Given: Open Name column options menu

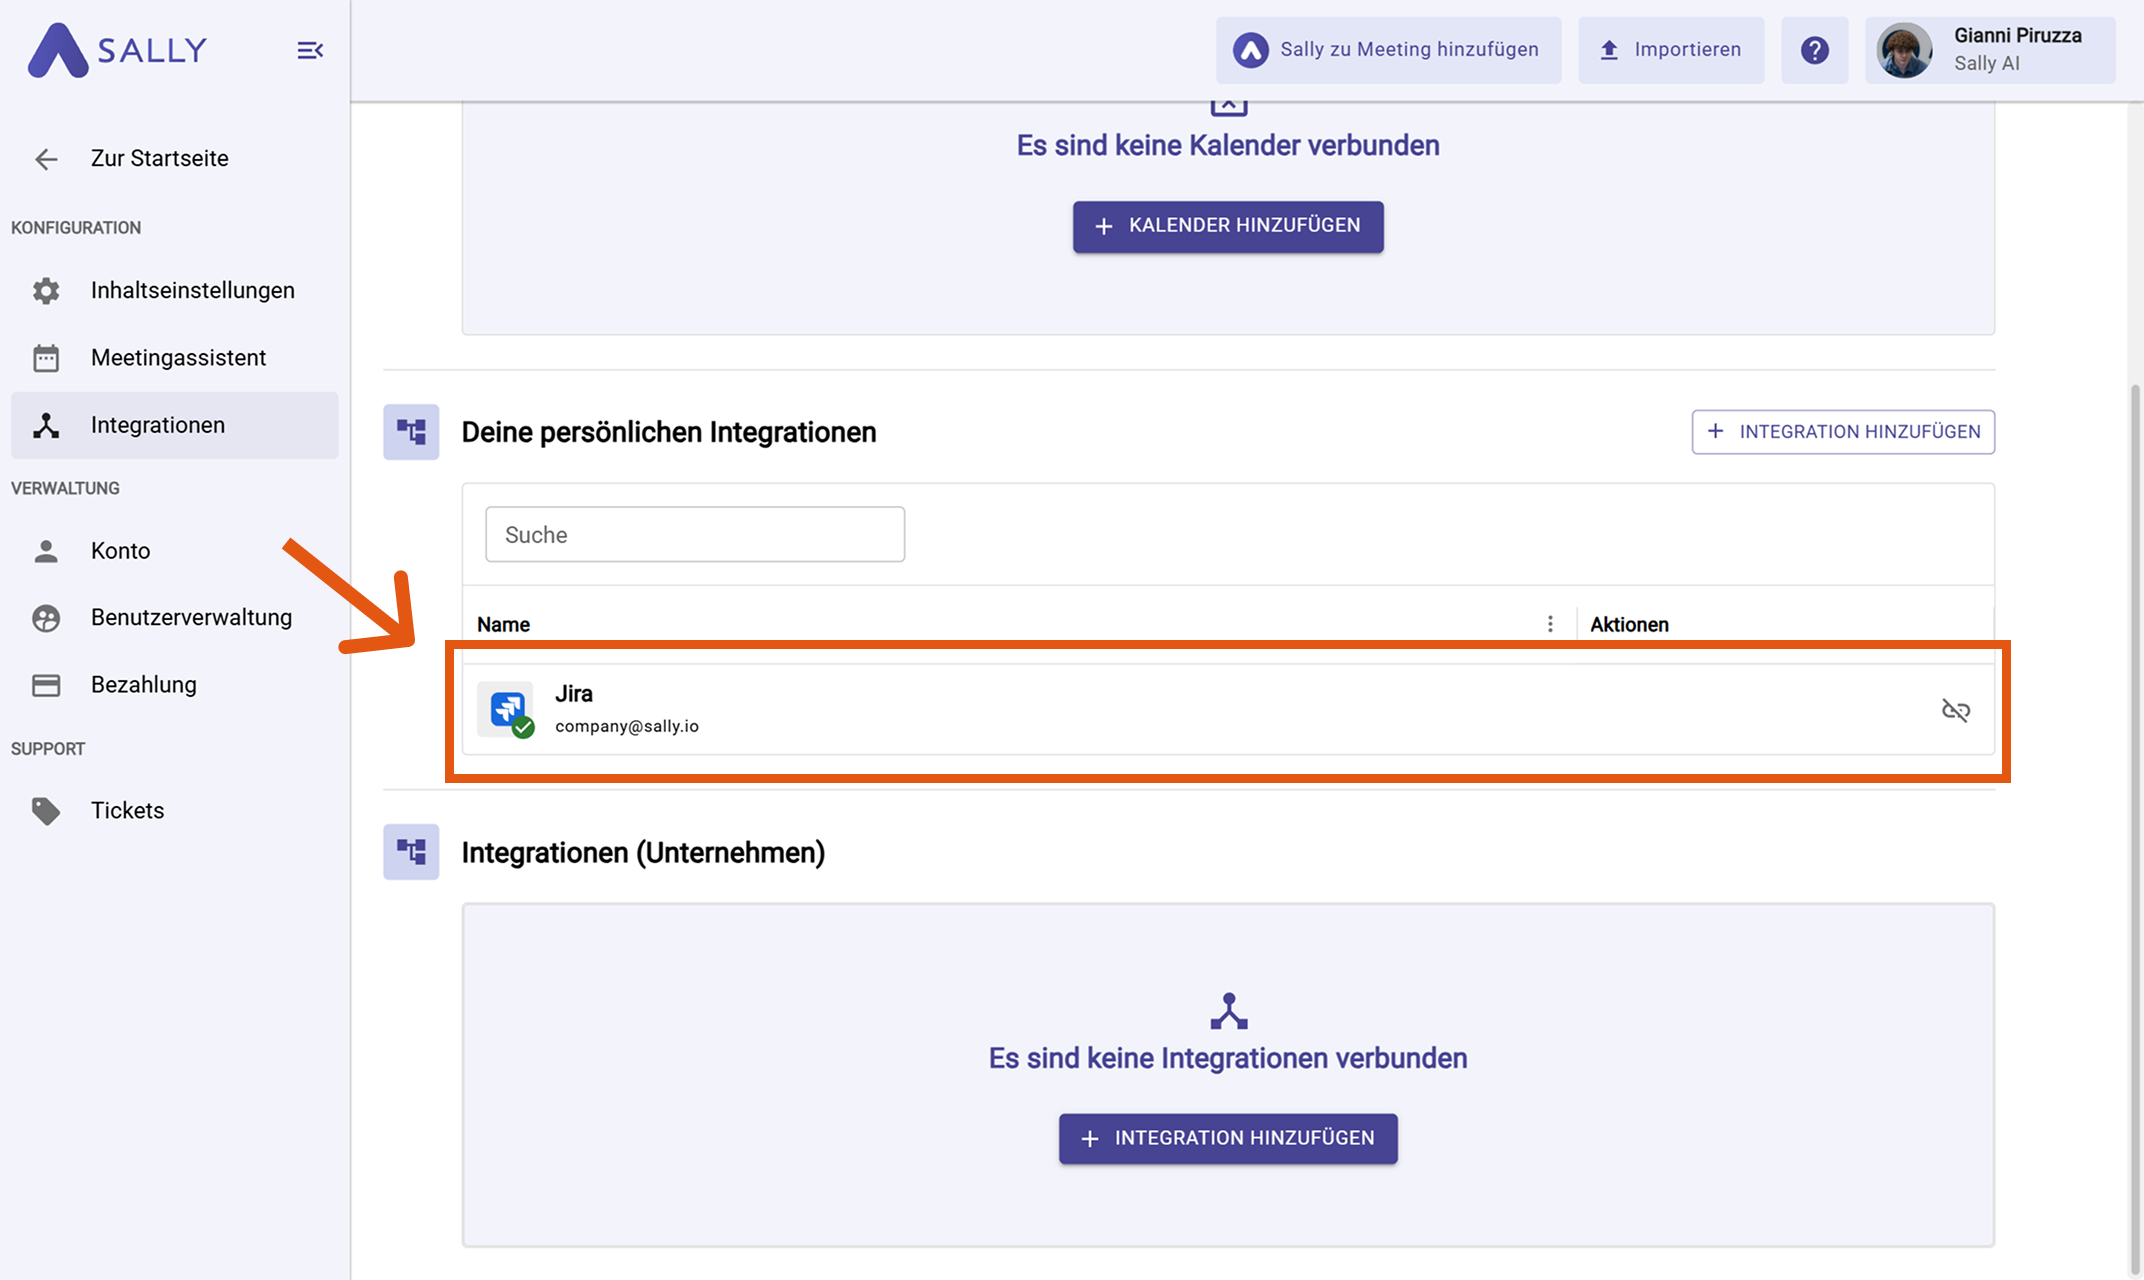Looking at the screenshot, I should (1550, 624).
